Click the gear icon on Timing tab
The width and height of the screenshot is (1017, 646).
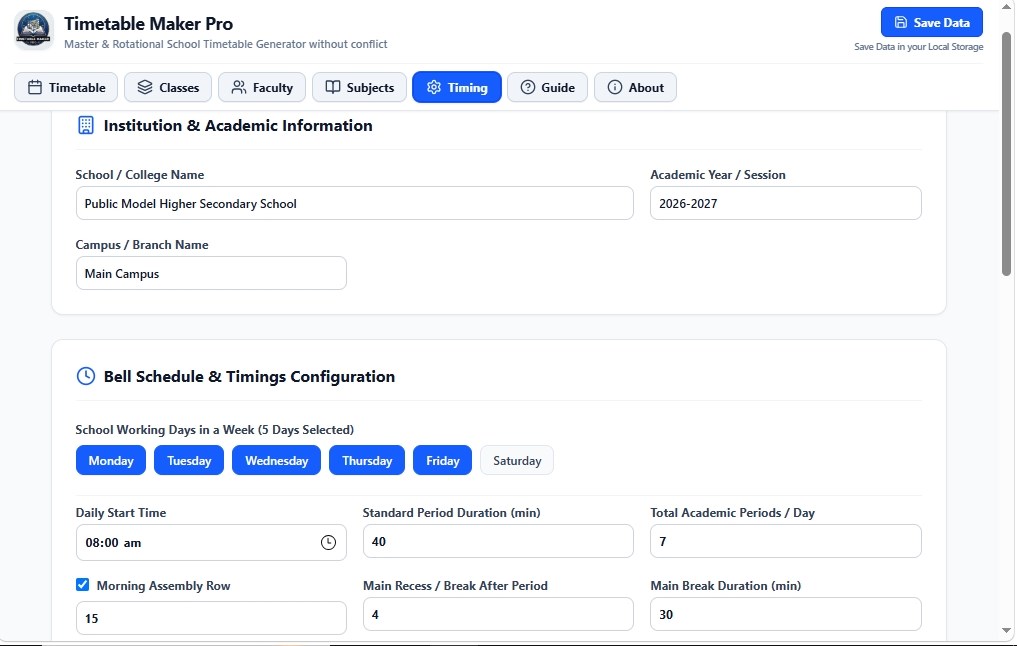[x=434, y=88]
